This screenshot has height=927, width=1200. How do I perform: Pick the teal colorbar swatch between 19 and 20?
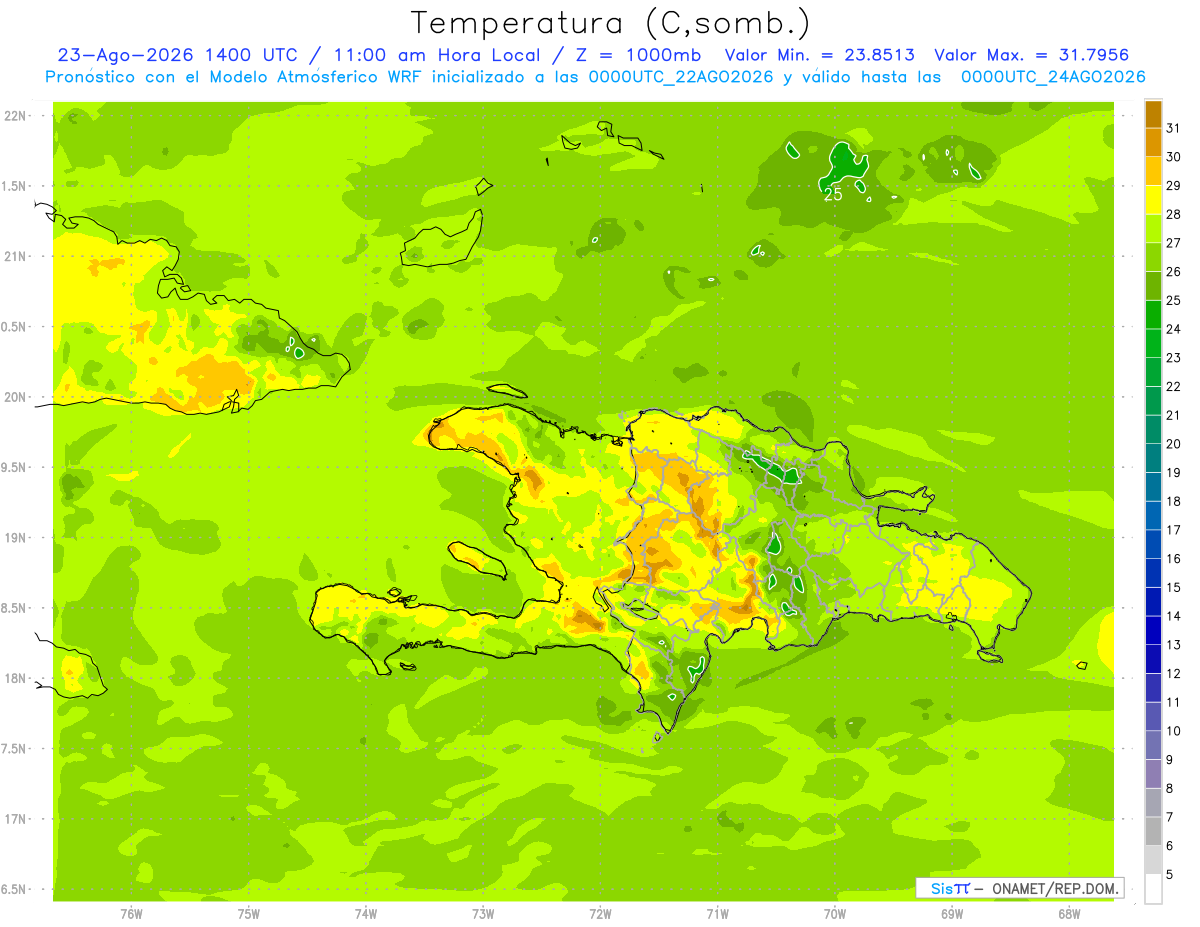tap(1153, 459)
